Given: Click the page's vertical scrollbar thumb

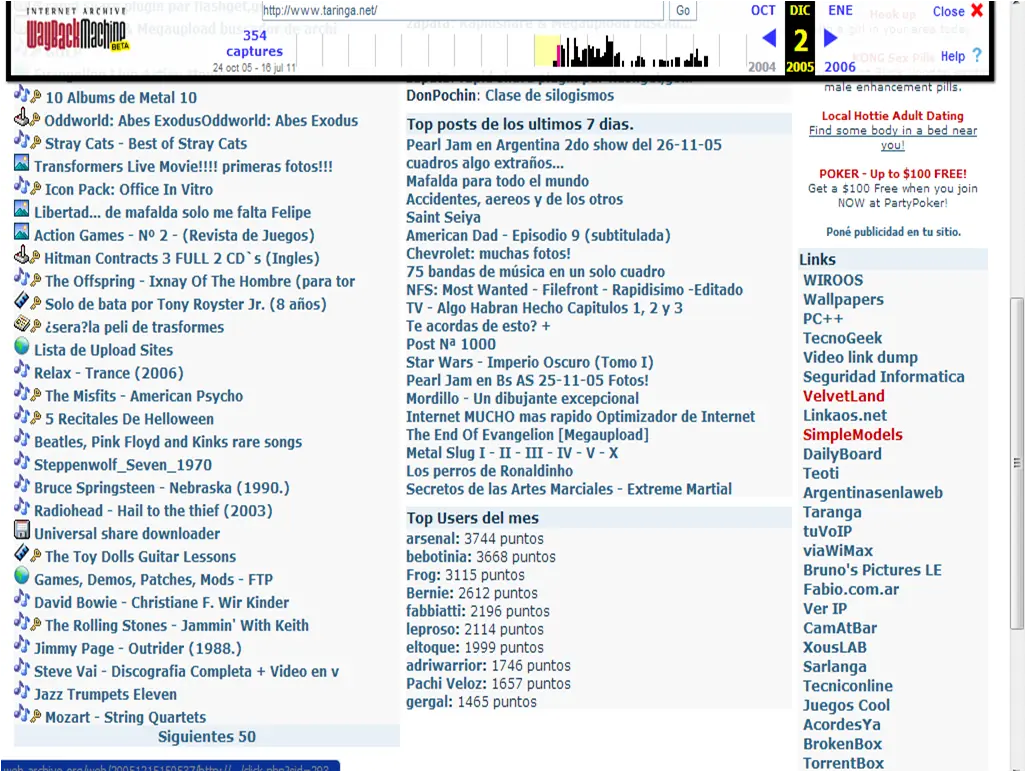Looking at the screenshot, I should (1016, 463).
